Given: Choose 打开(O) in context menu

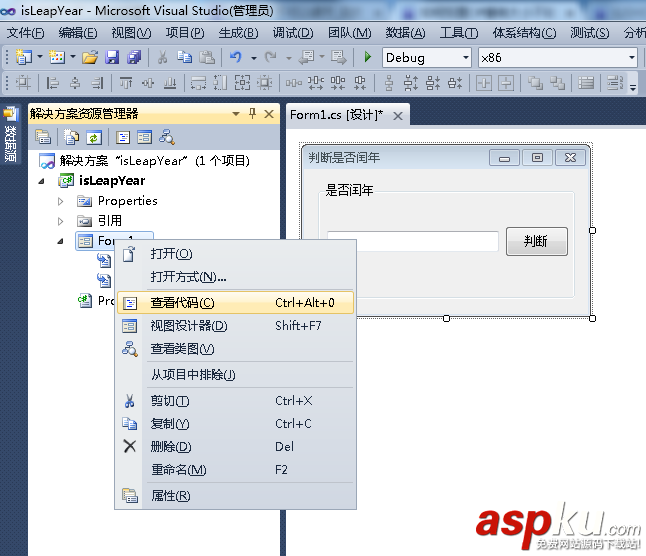Looking at the screenshot, I should (x=235, y=254).
